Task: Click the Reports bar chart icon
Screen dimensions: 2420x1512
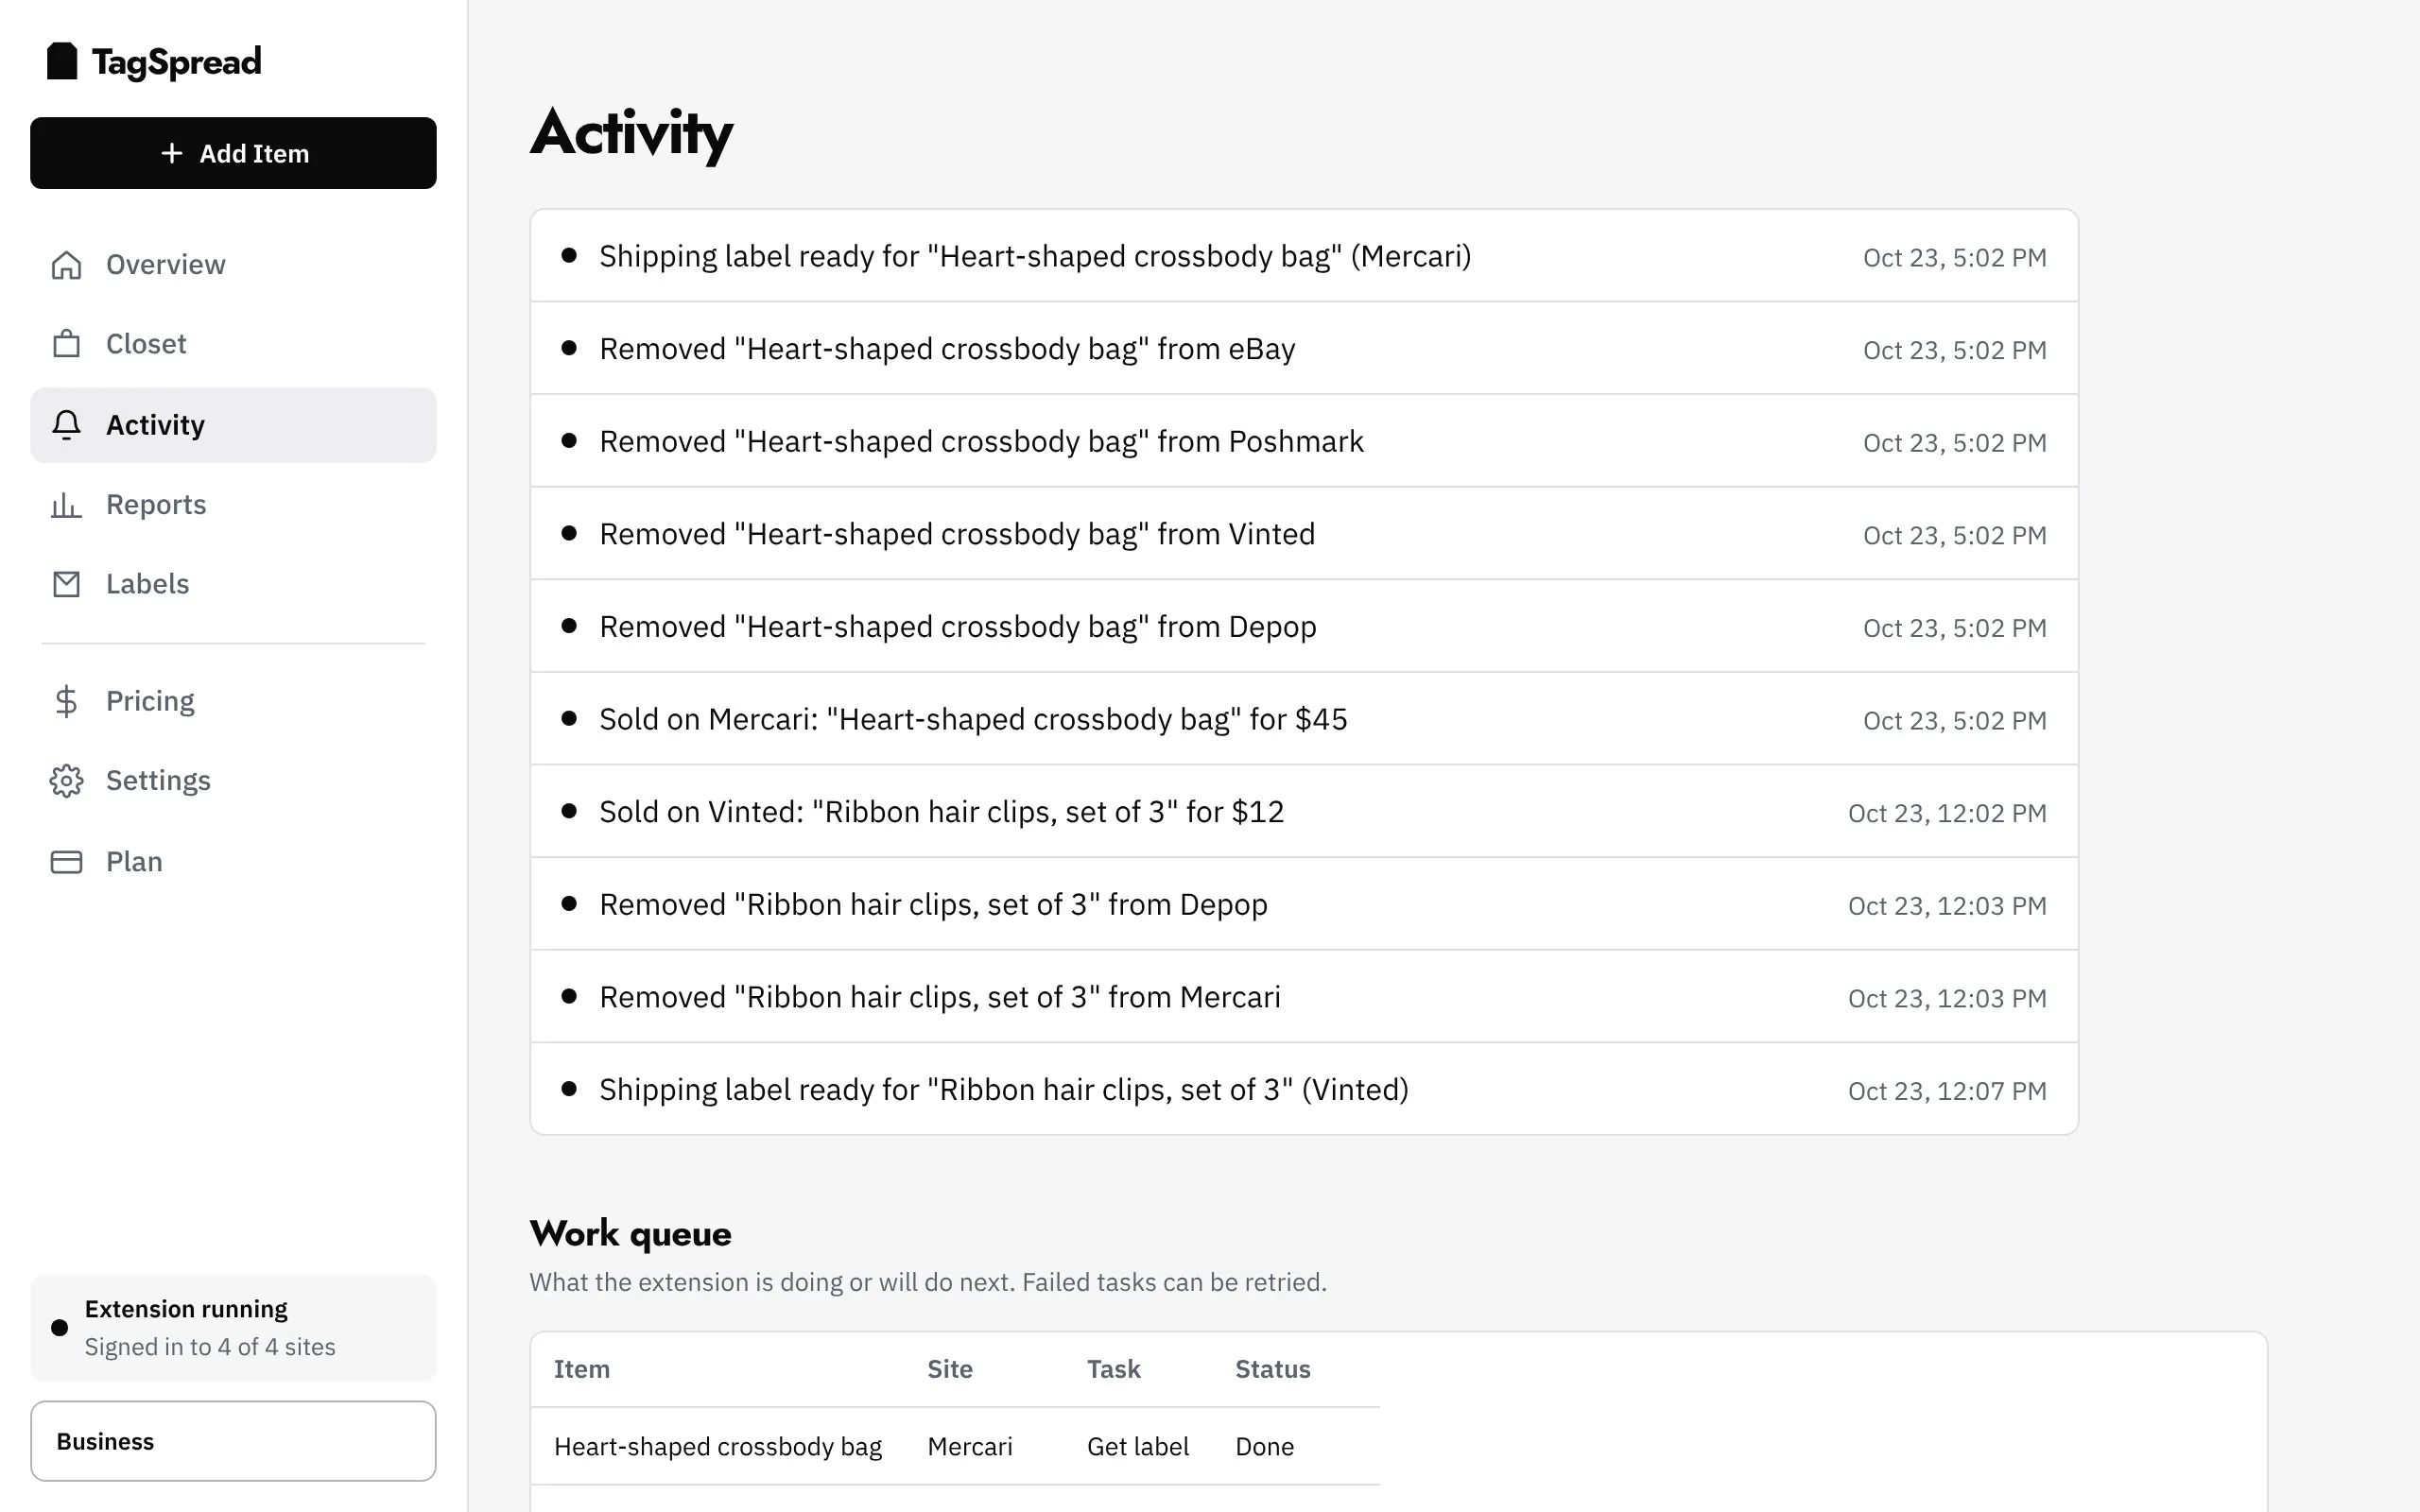Action: point(66,505)
